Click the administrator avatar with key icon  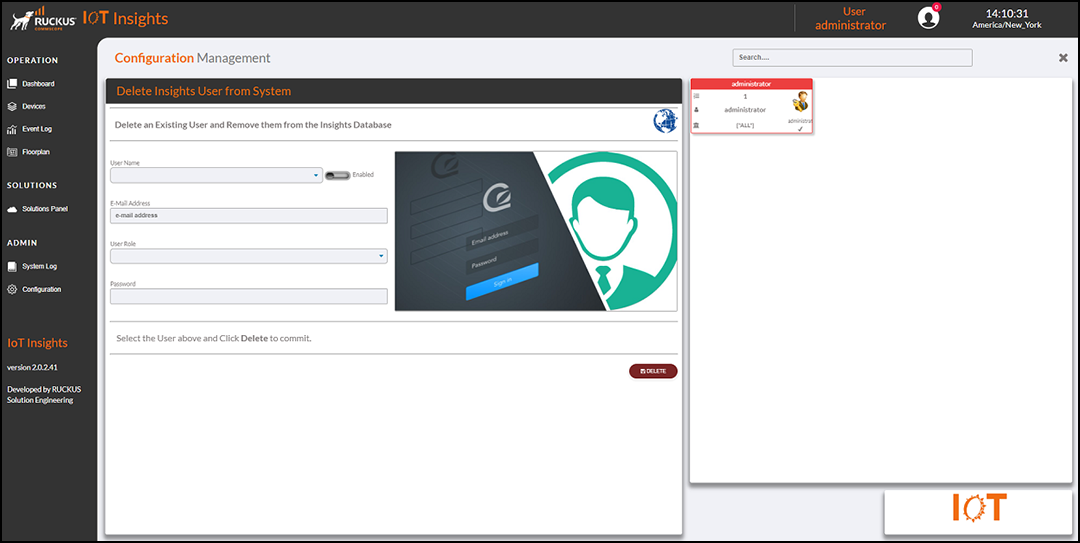click(x=800, y=102)
